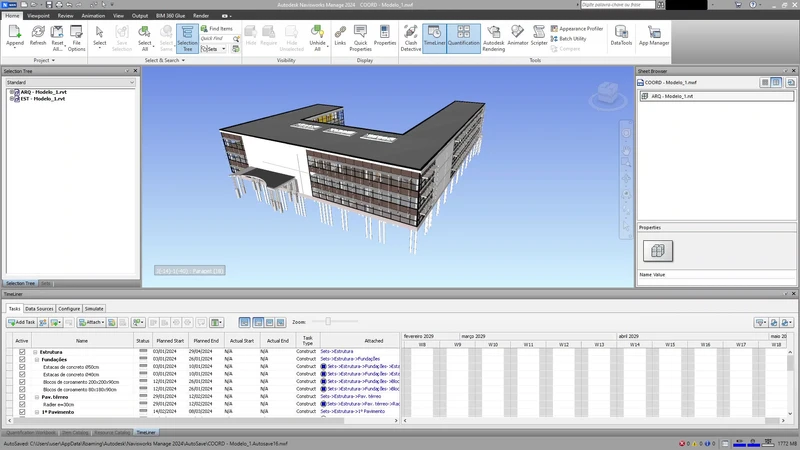Click the Reset All ribbon icon
Image resolution: width=800 pixels, height=450 pixels.
57,38
